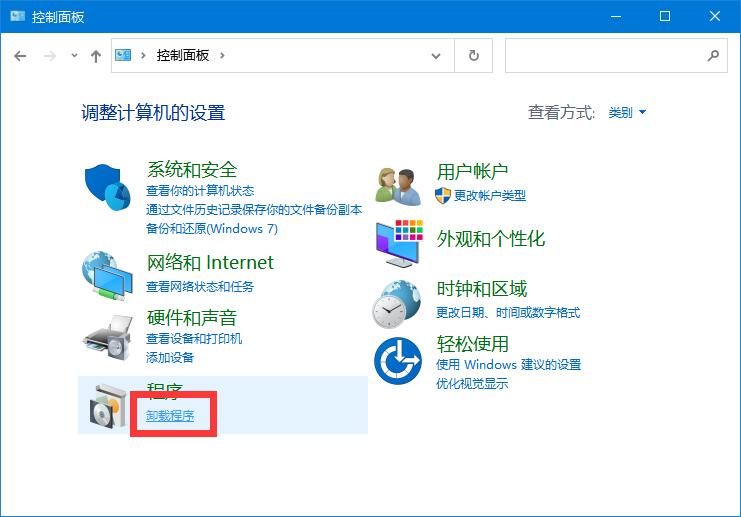Click the Appearance and Personalization monitor icon
This screenshot has height=517, width=741.
pyautogui.click(x=399, y=243)
